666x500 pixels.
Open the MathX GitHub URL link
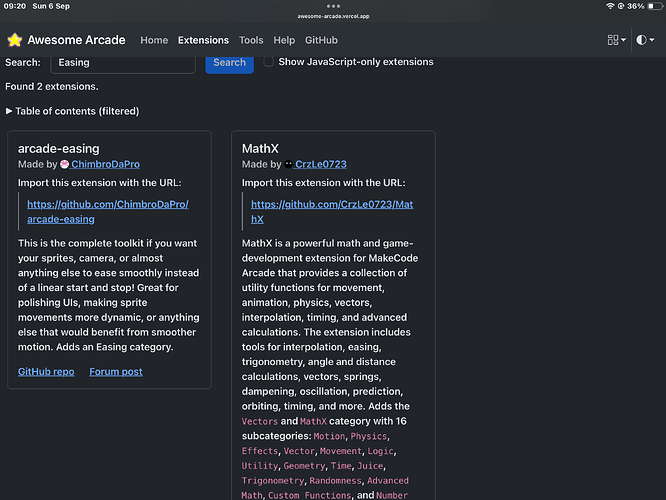point(332,212)
